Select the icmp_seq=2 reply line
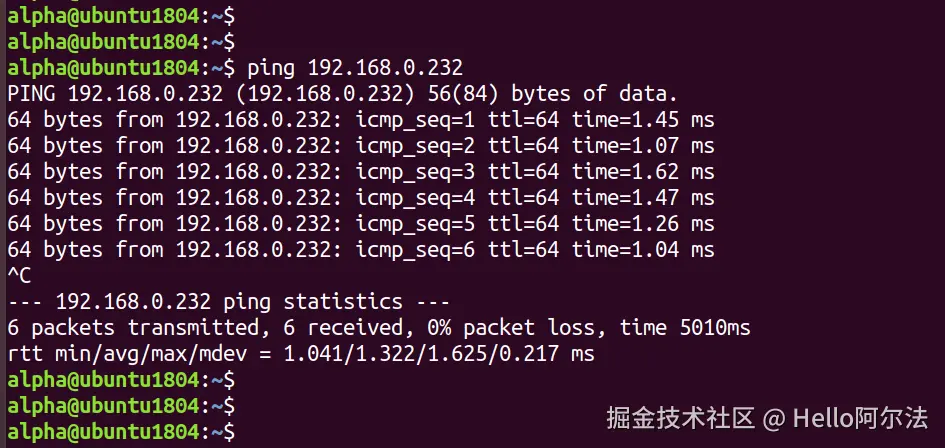Screen dimensions: 945x448 click(x=360, y=147)
